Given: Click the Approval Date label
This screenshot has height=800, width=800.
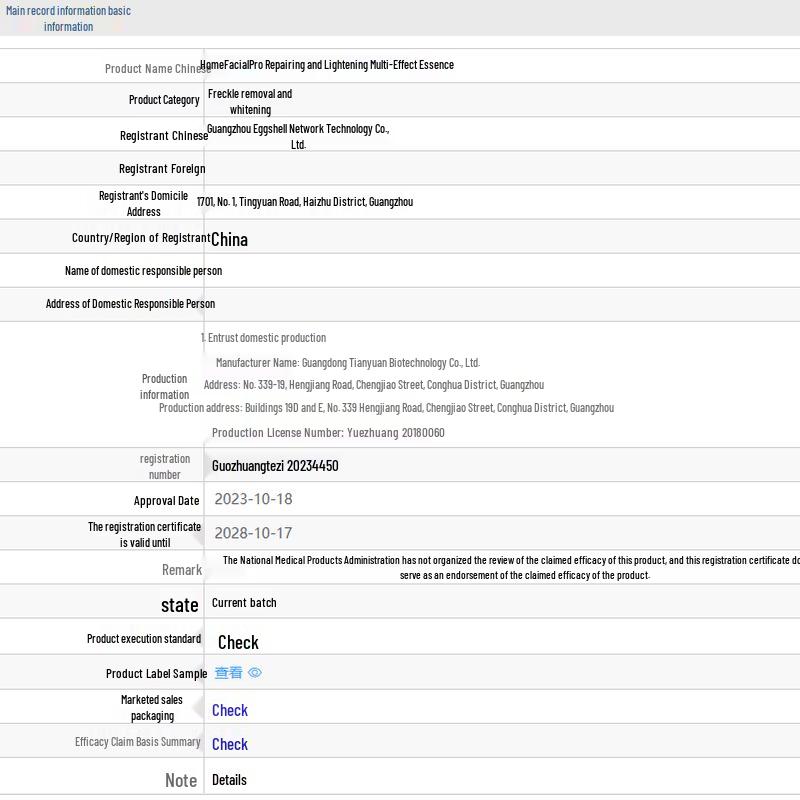Looking at the screenshot, I should coord(166,501).
